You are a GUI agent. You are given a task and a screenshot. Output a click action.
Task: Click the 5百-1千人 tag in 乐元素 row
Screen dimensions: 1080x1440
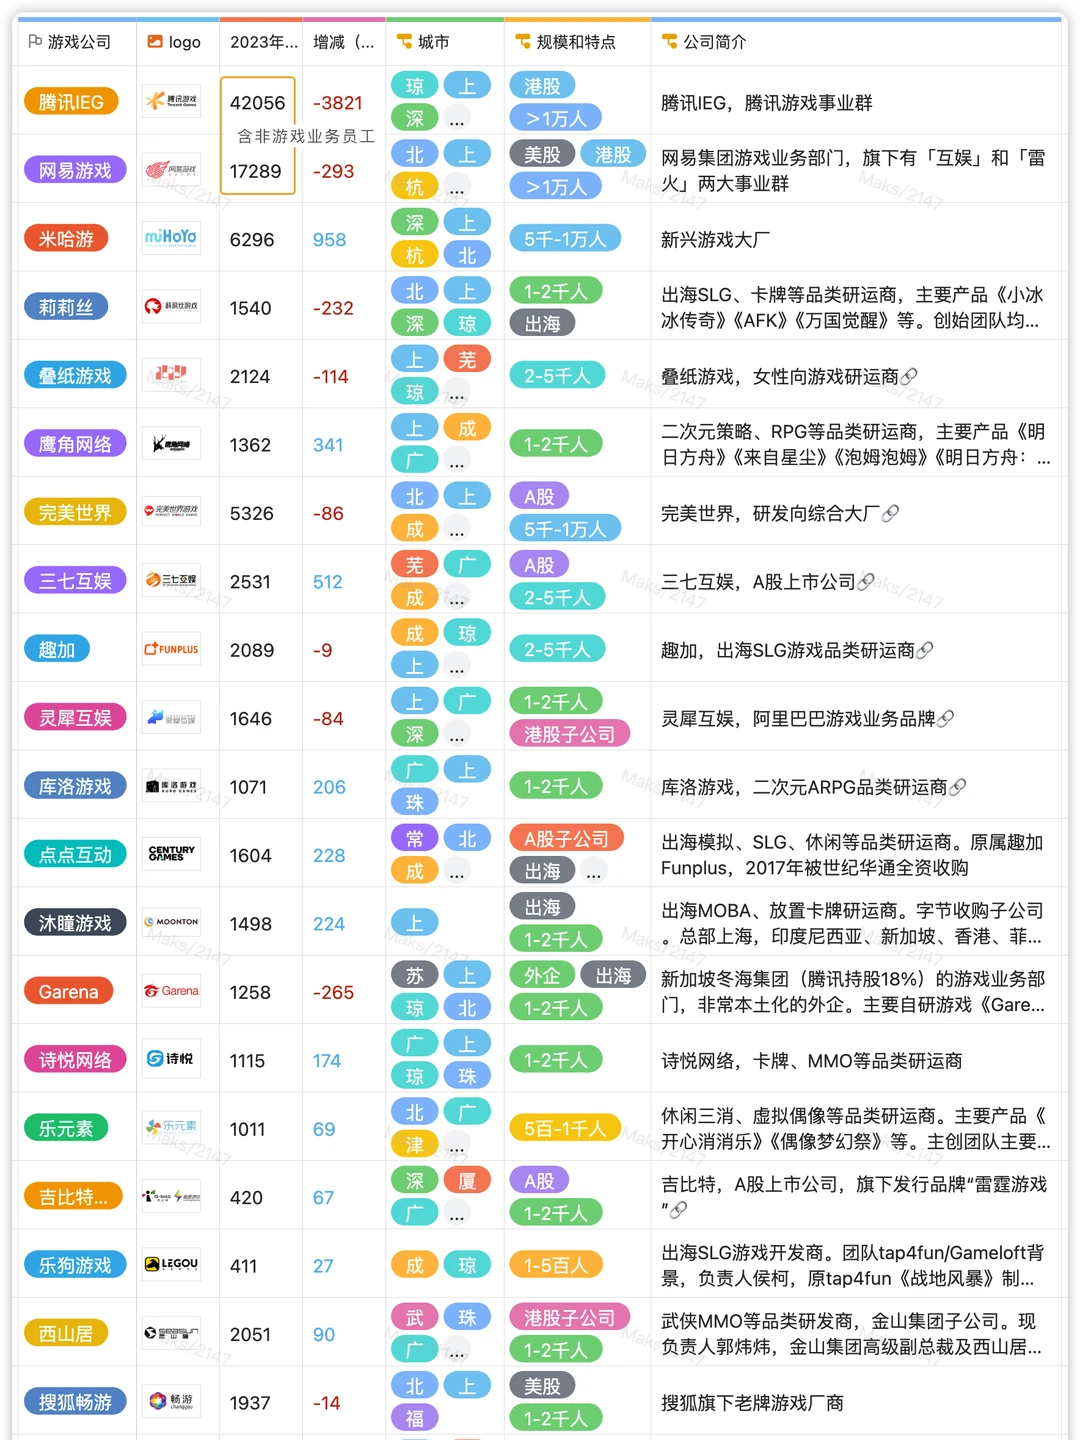tap(565, 1128)
